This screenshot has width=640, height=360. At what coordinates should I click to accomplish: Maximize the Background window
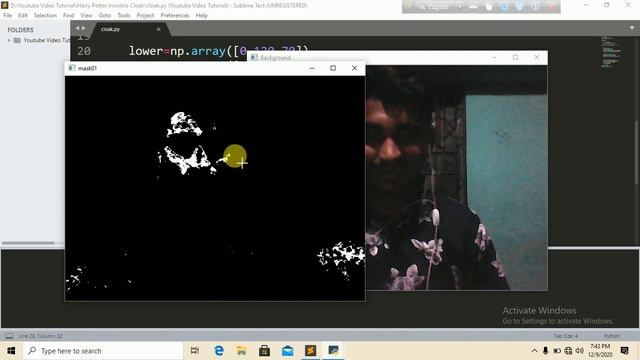coord(515,58)
